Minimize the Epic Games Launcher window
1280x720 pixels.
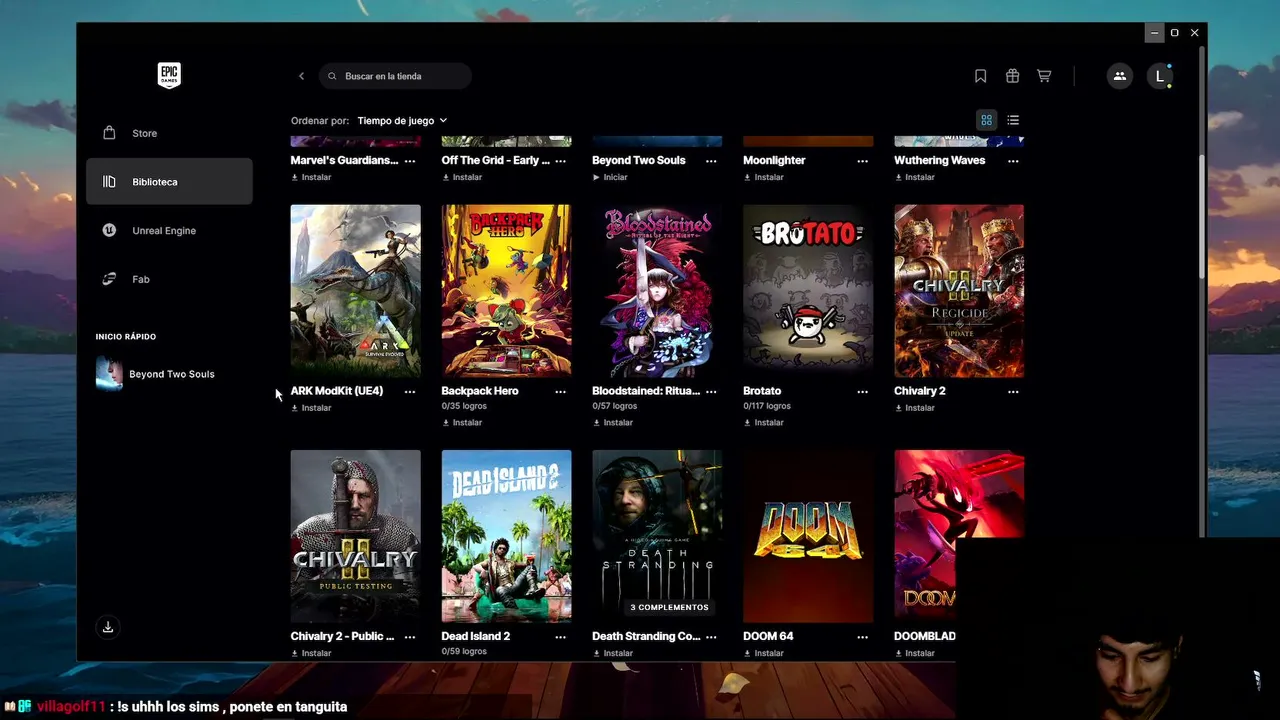coord(1154,33)
